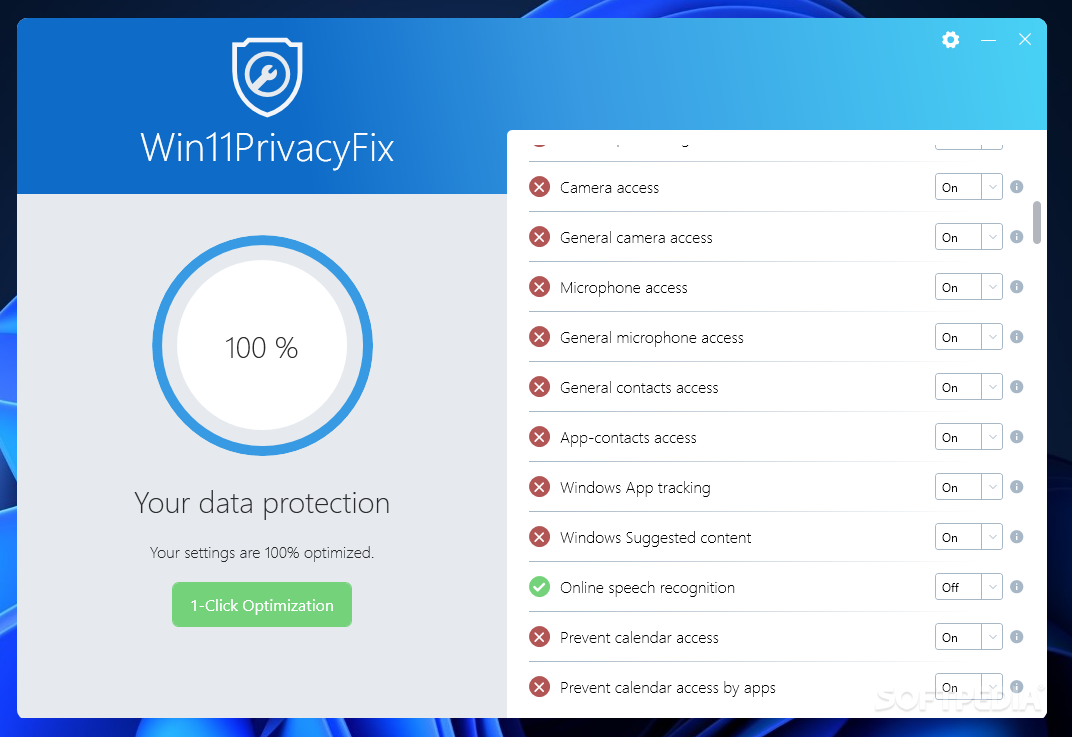Open General microphone access dropdown
The width and height of the screenshot is (1072, 737).
tap(968, 337)
